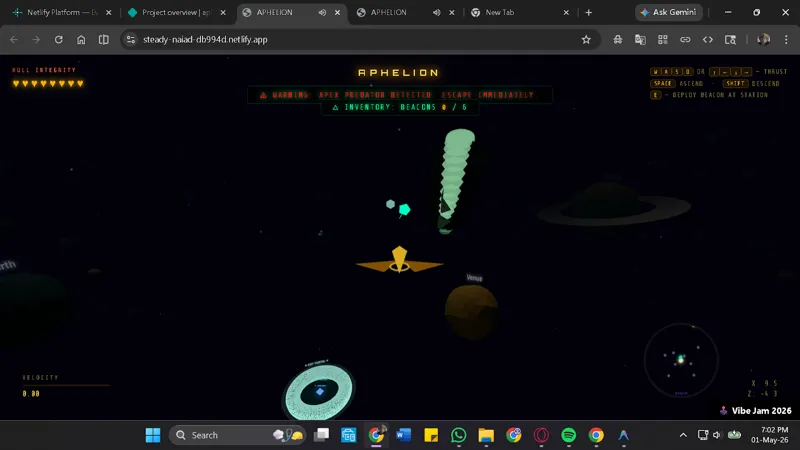Close the New Tab tab
Screen dimensions: 800x450
click(x=566, y=12)
